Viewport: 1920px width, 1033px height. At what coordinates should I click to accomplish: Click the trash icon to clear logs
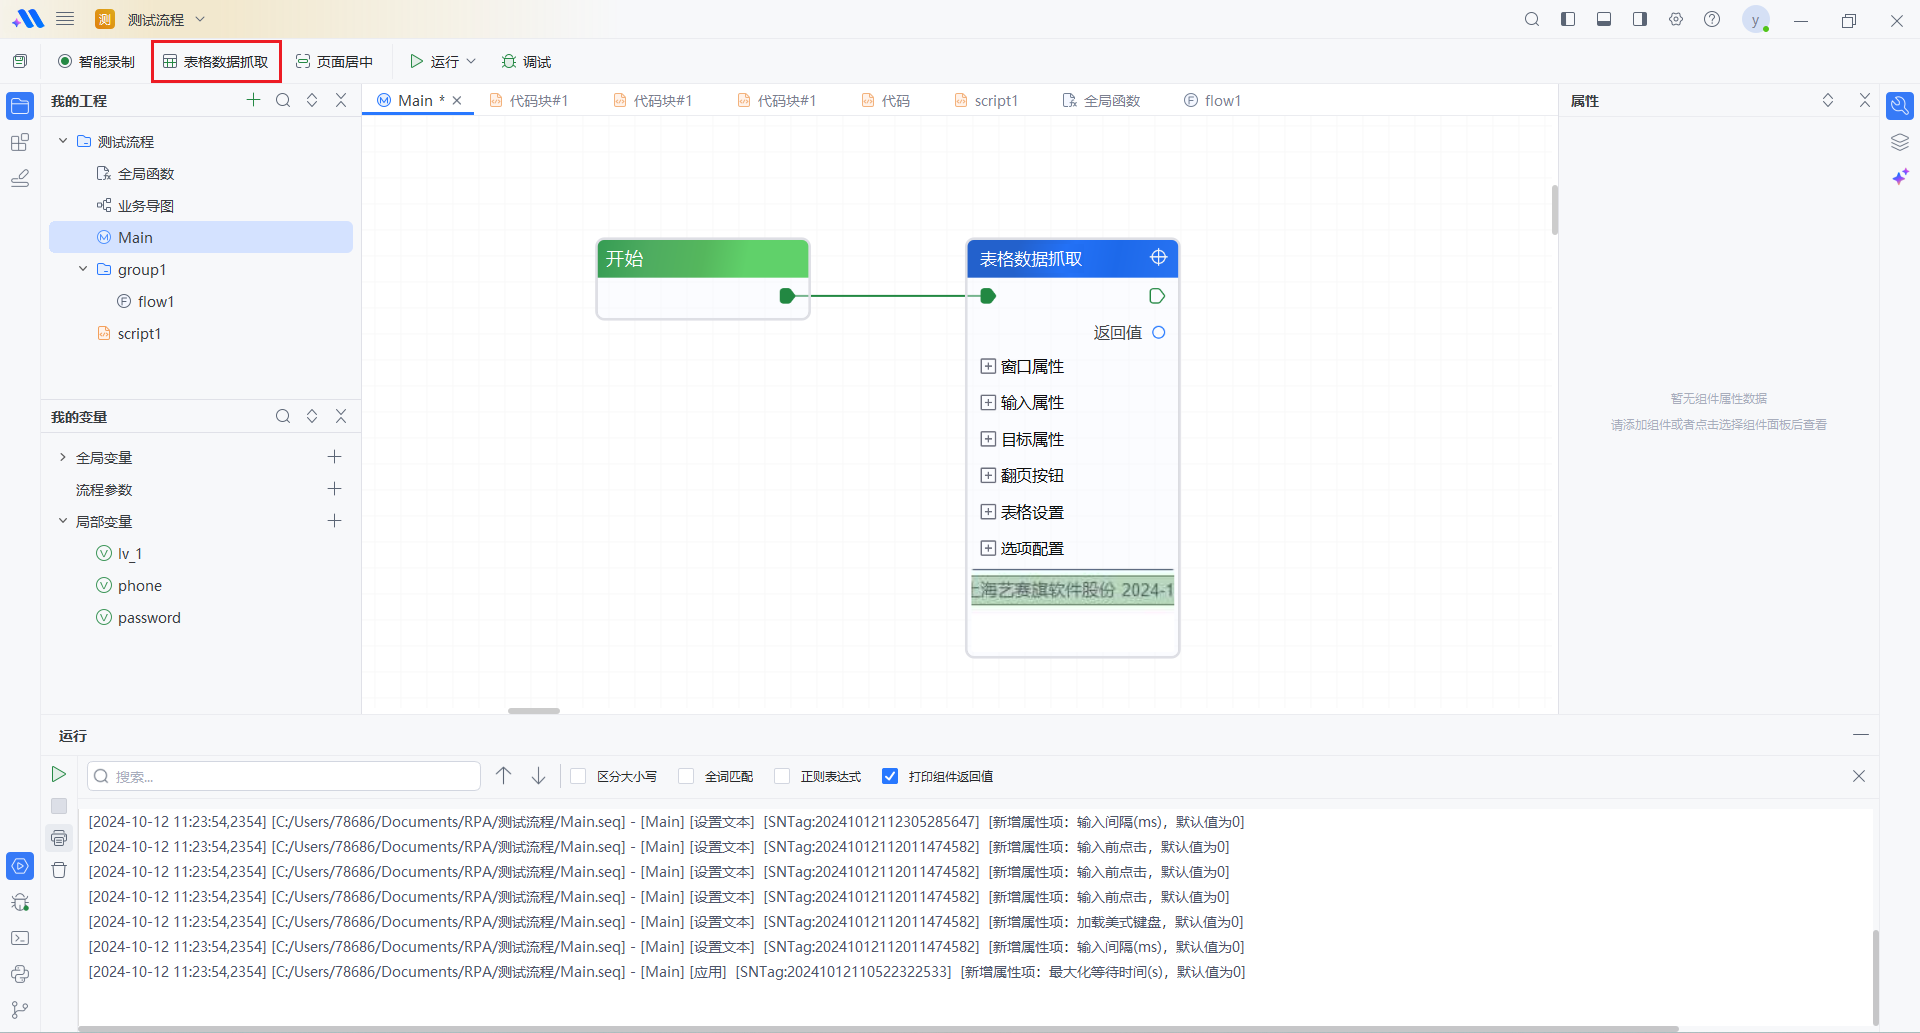[x=59, y=870]
